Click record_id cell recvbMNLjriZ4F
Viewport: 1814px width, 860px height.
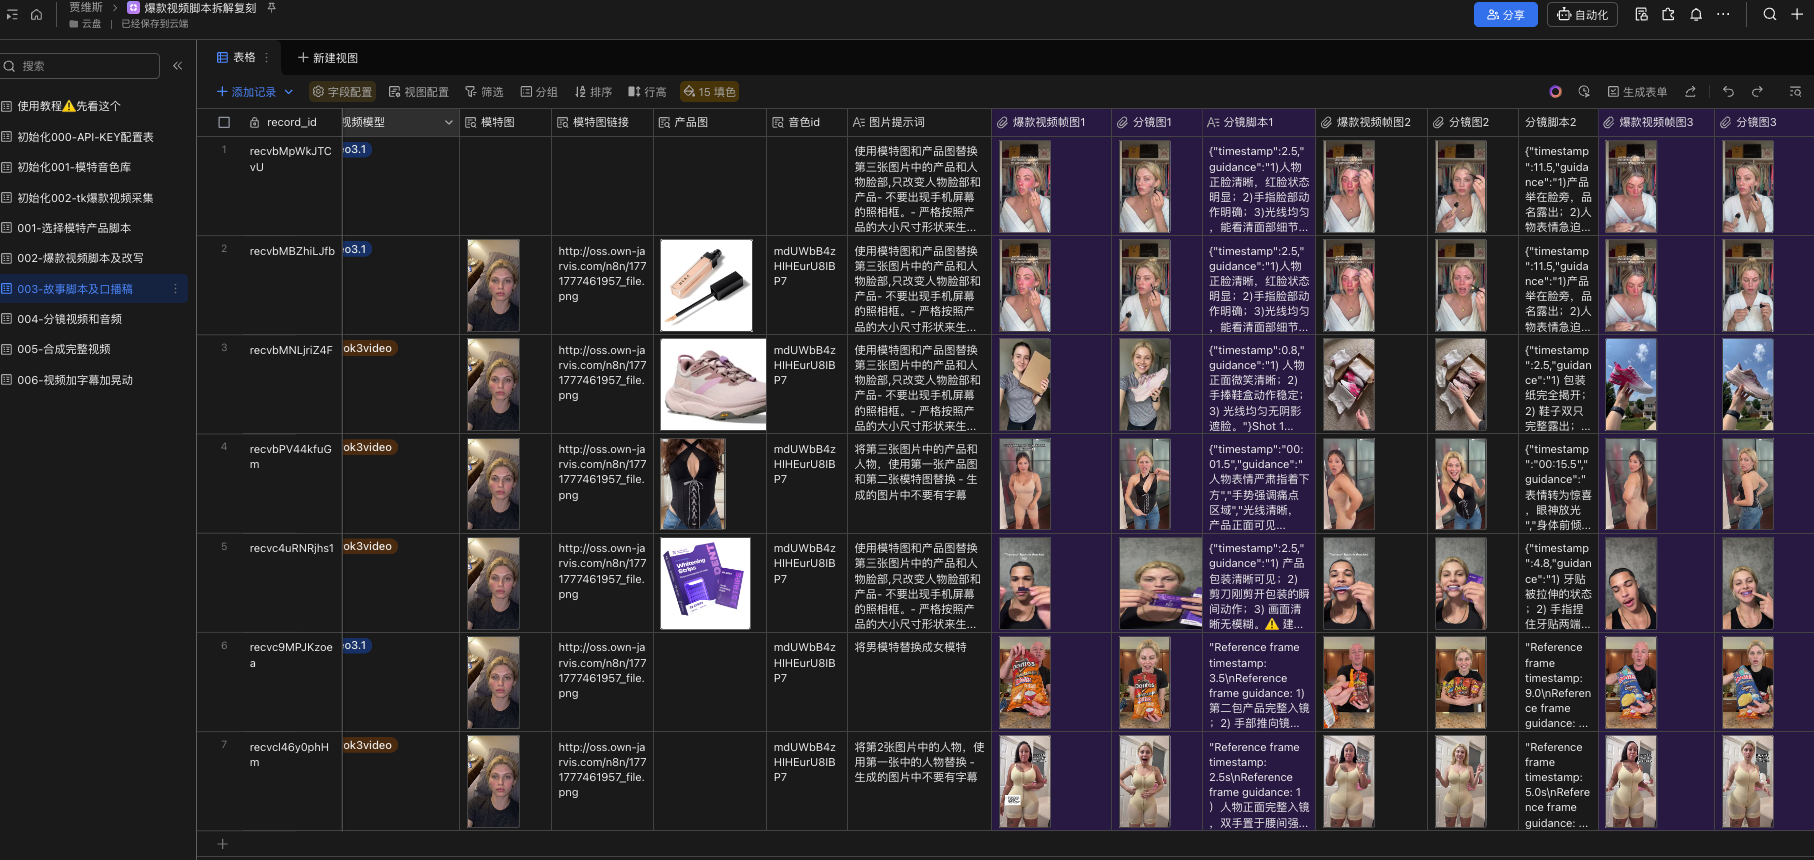[291, 350]
